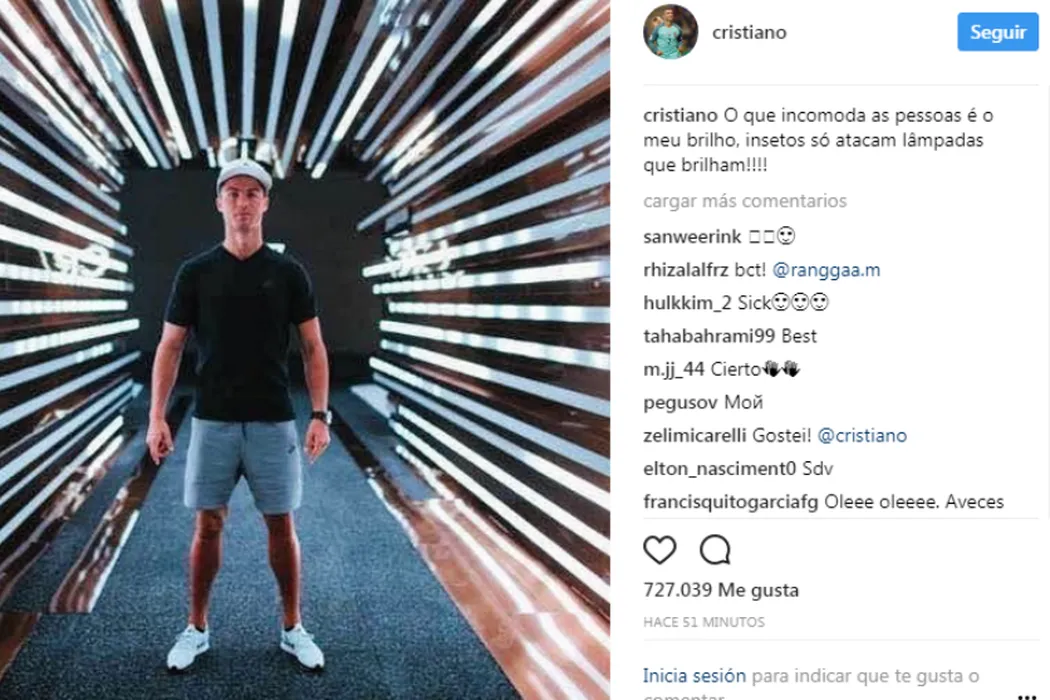1050x700 pixels.
Task: Click the cristiano profile avatar
Action: (x=670, y=31)
